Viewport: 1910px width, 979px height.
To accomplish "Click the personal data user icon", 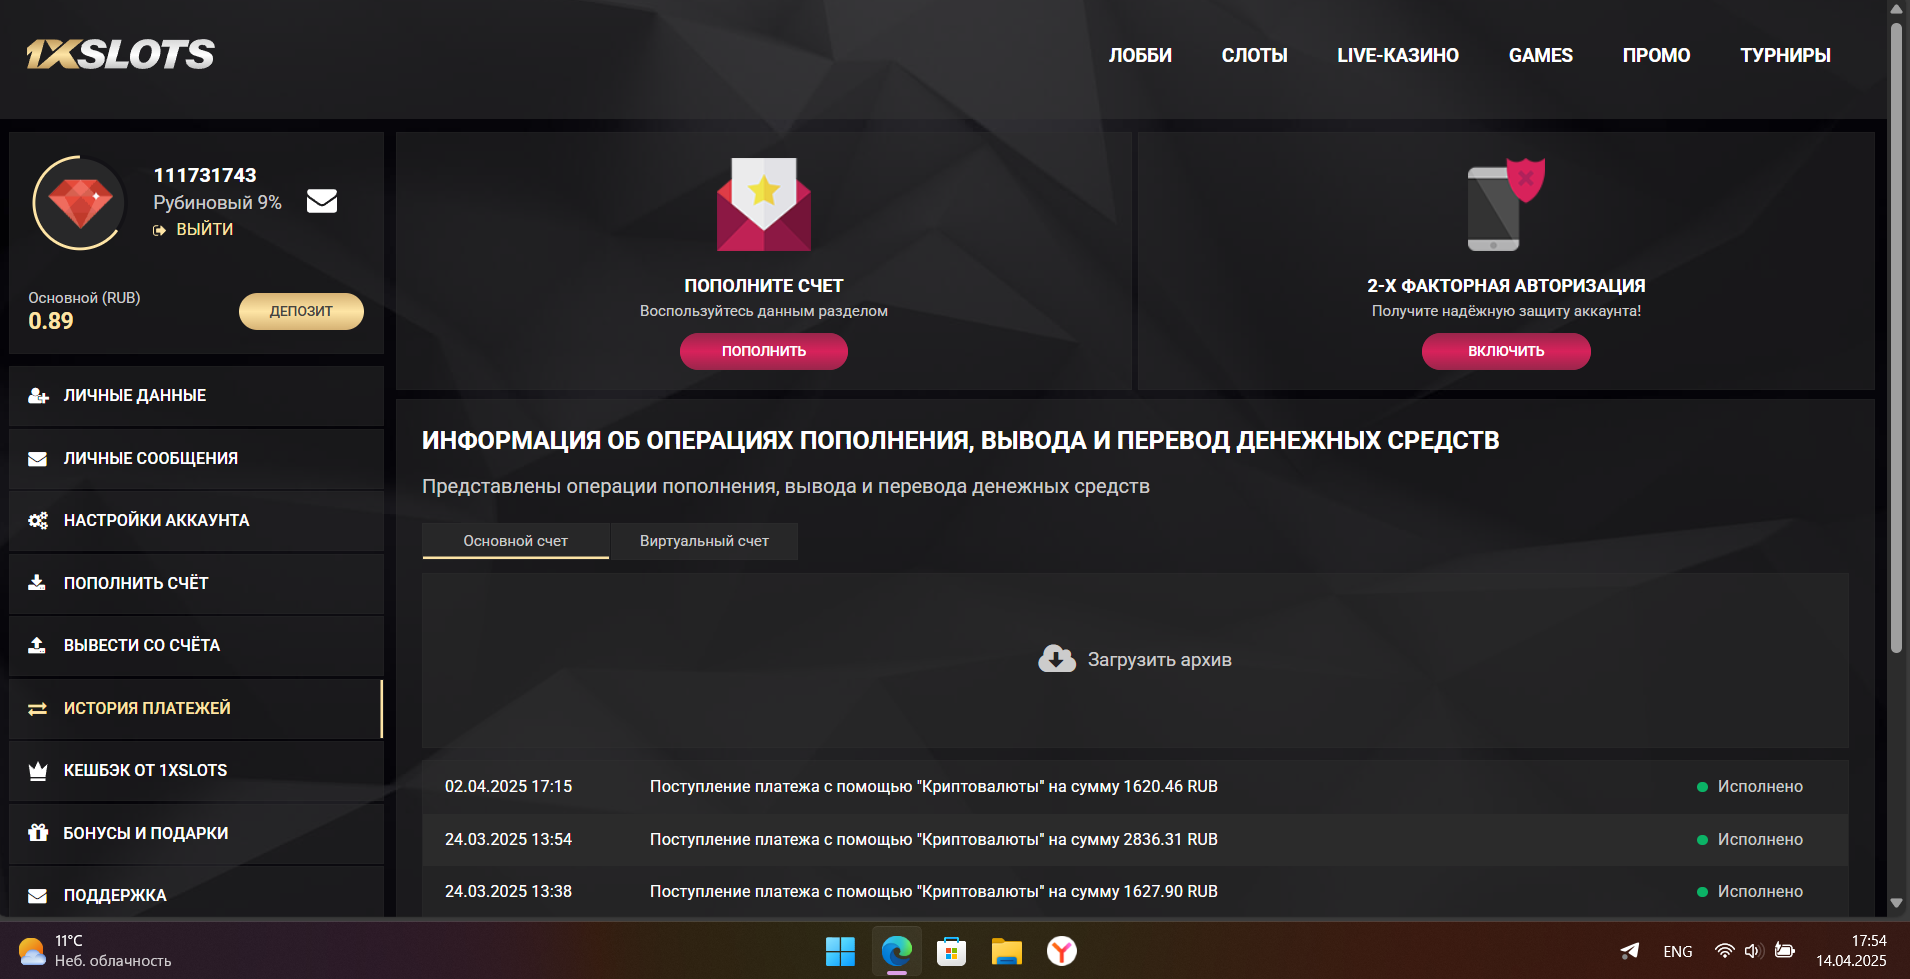I will (38, 396).
